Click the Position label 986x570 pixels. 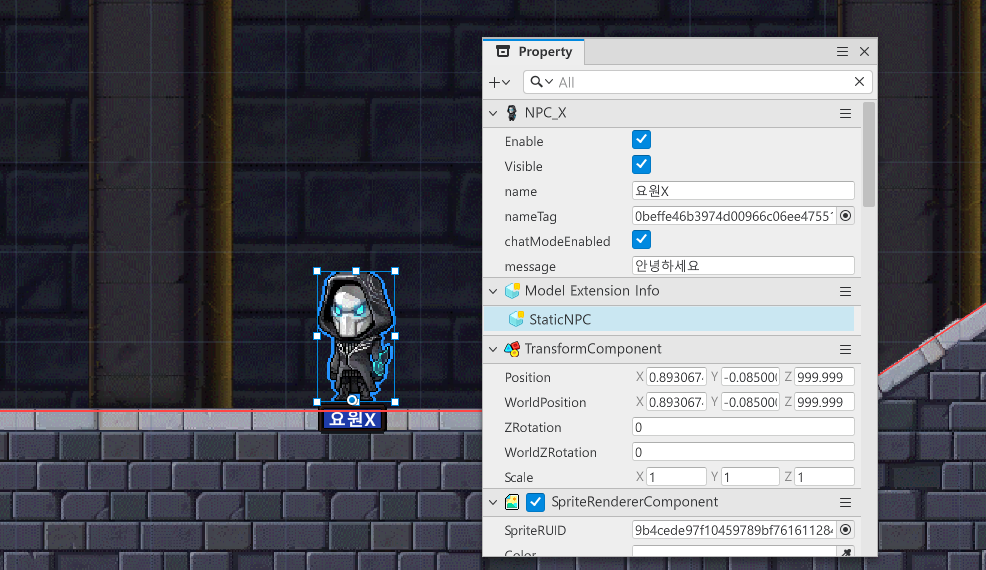tap(528, 377)
